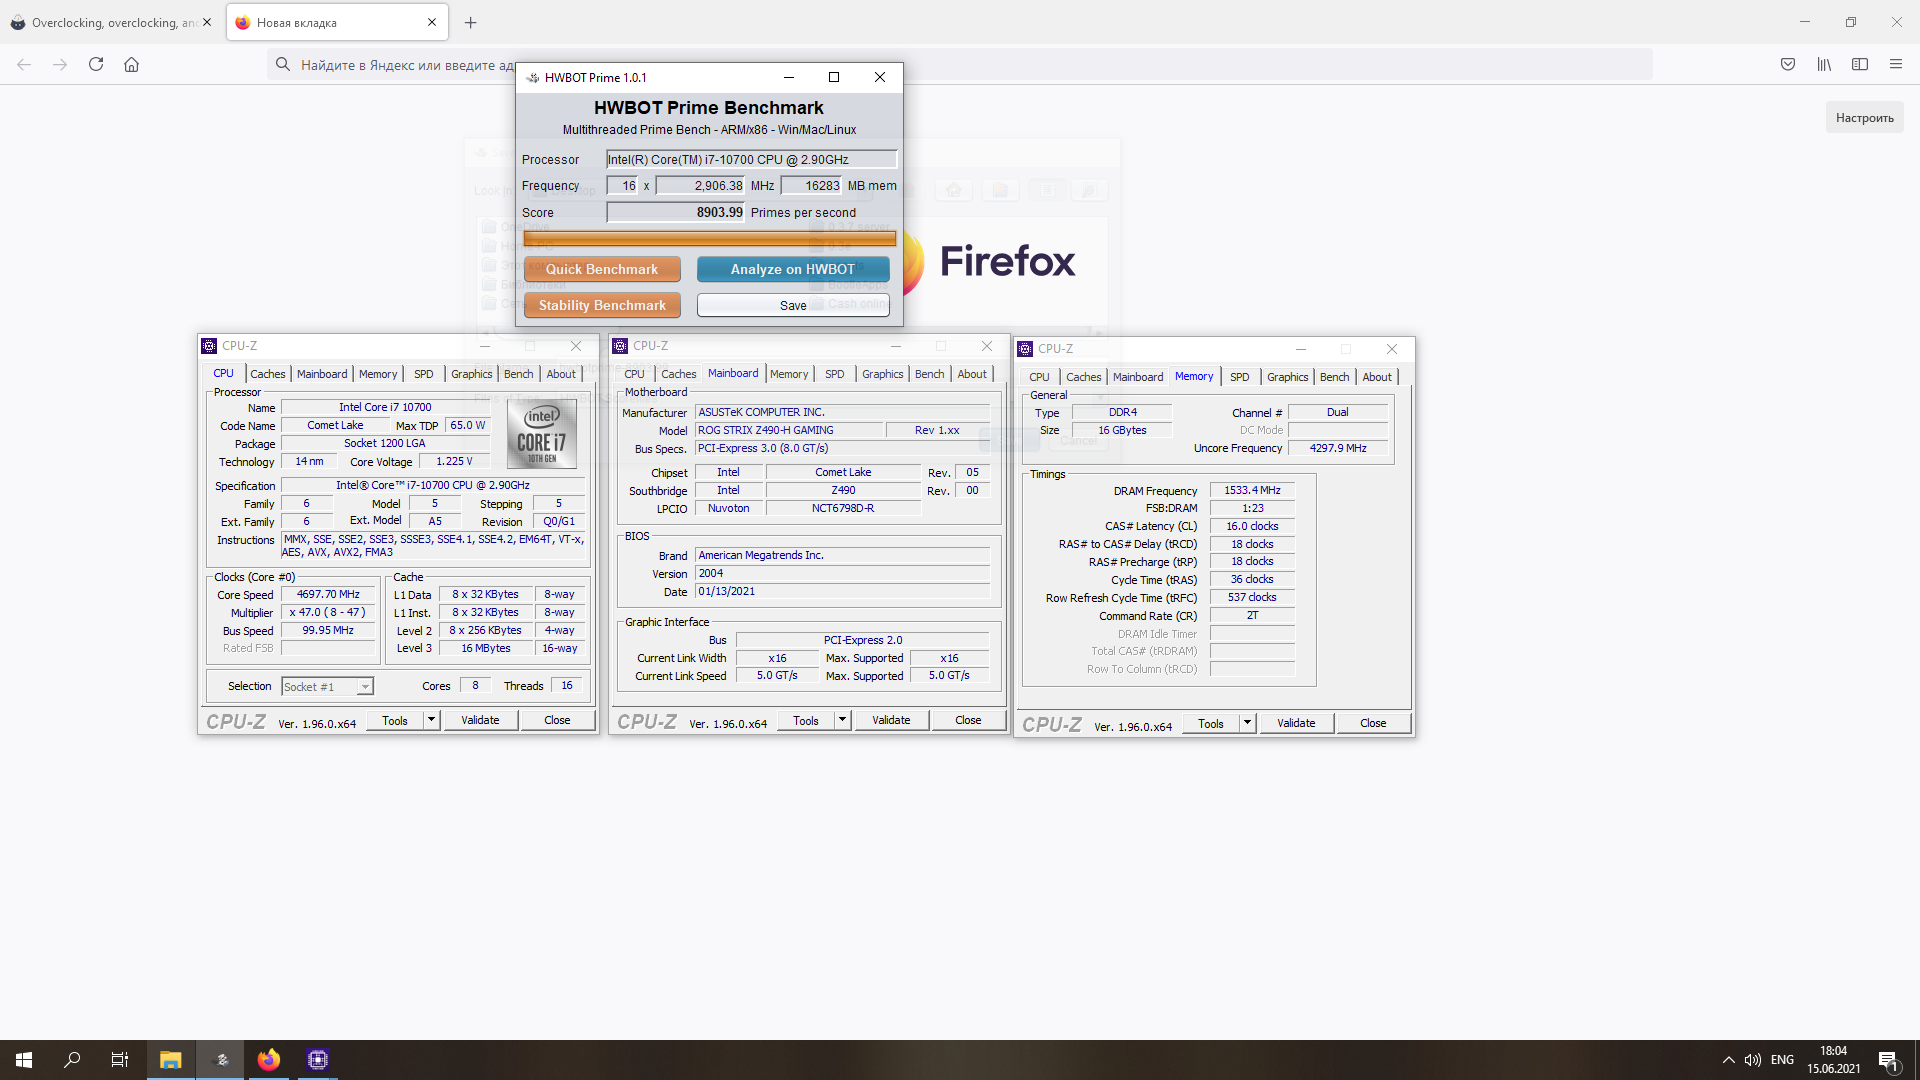The width and height of the screenshot is (1920, 1080).
Task: Select Memory tab in first CPU-Z
Action: 378,374
